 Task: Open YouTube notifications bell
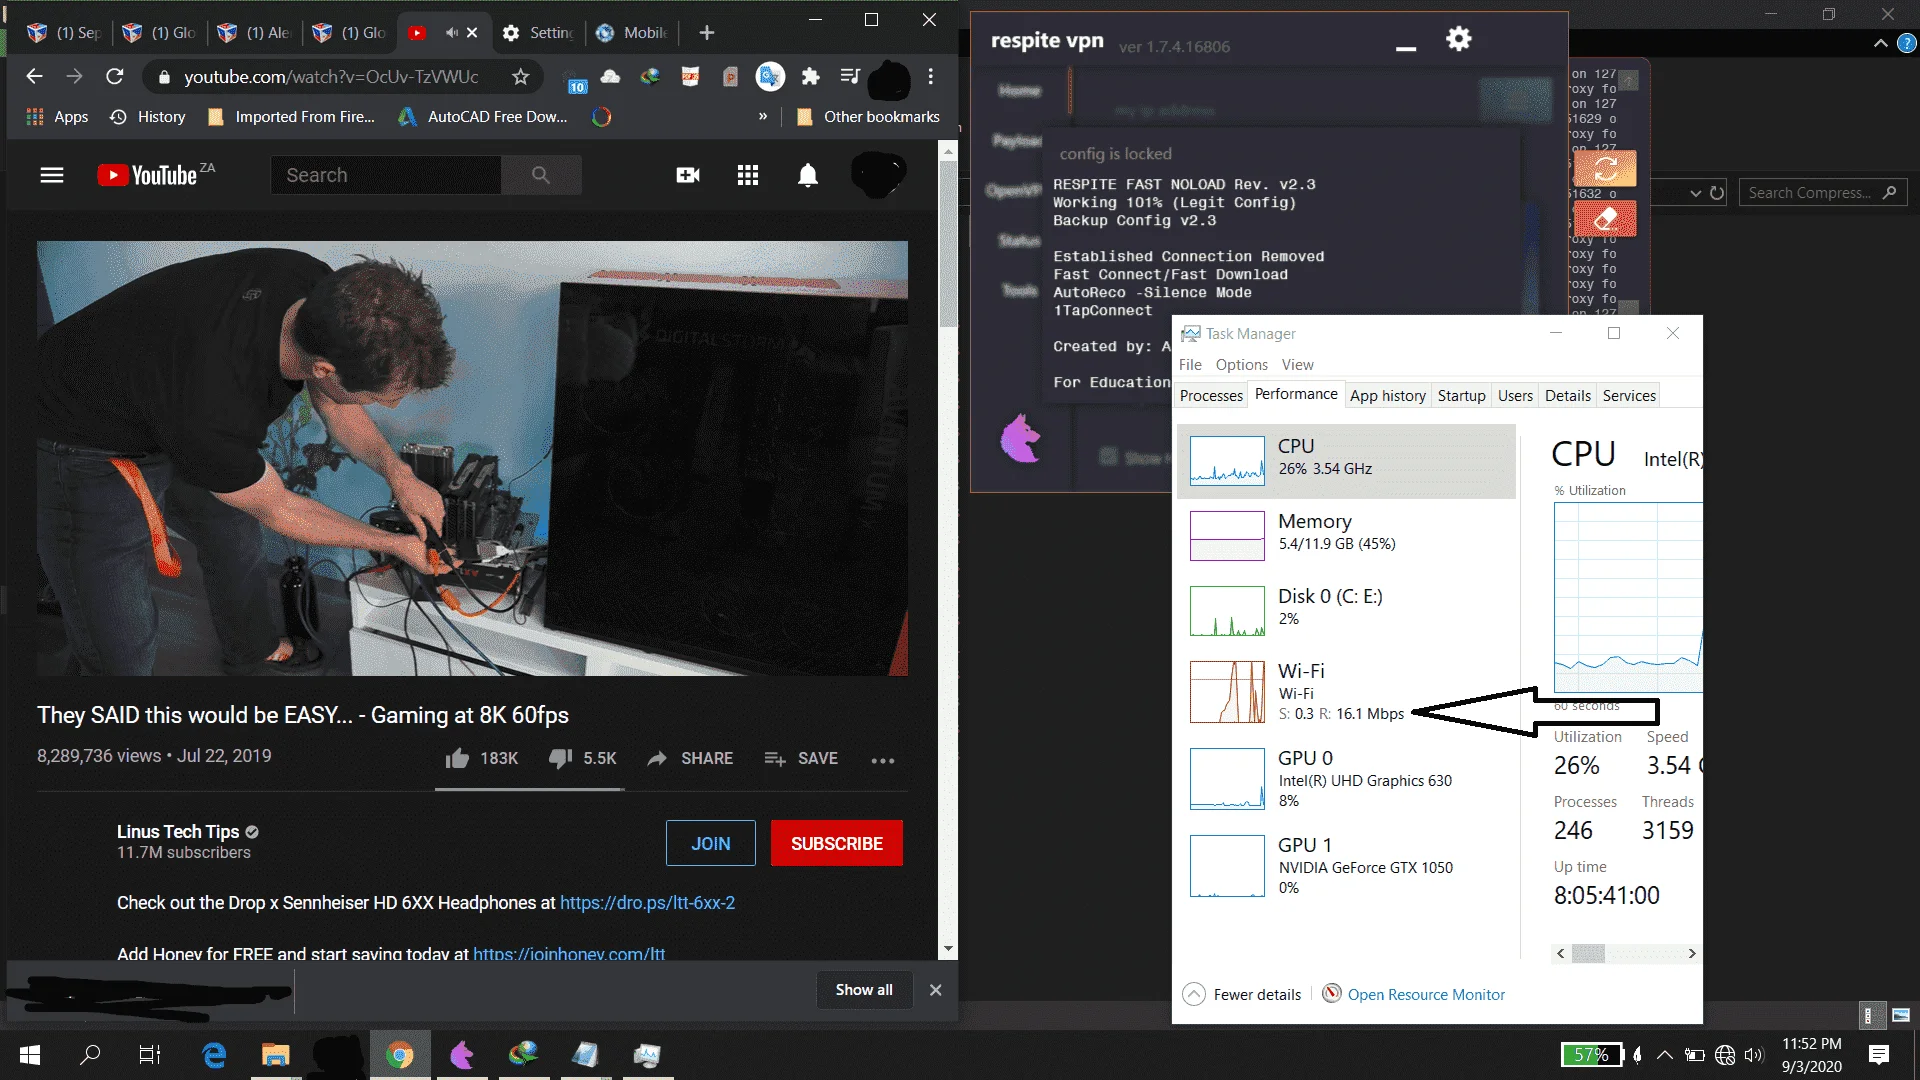coord(808,175)
